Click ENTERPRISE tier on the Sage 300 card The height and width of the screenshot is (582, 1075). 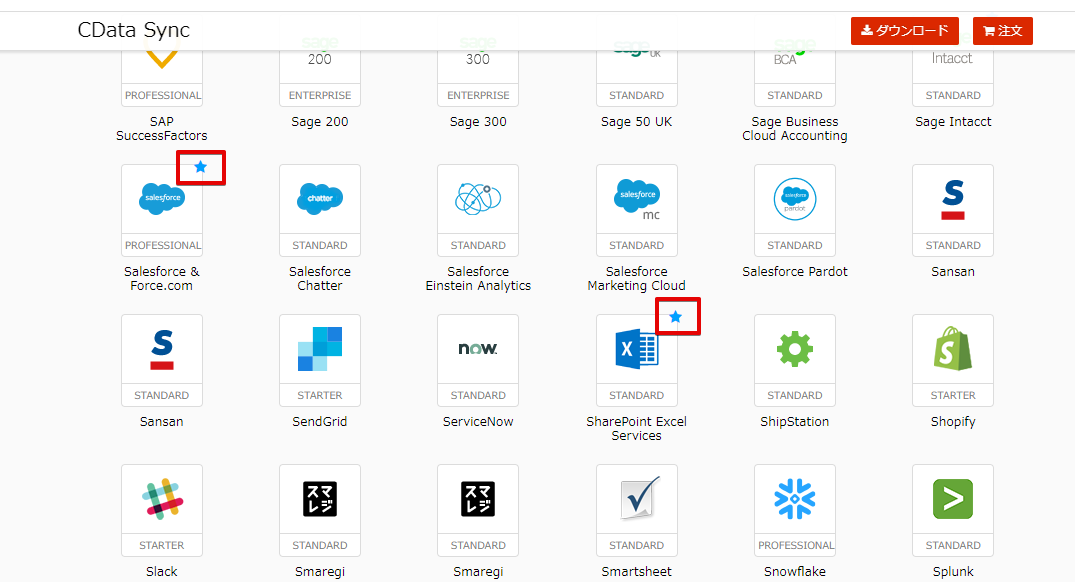pyautogui.click(x=478, y=95)
